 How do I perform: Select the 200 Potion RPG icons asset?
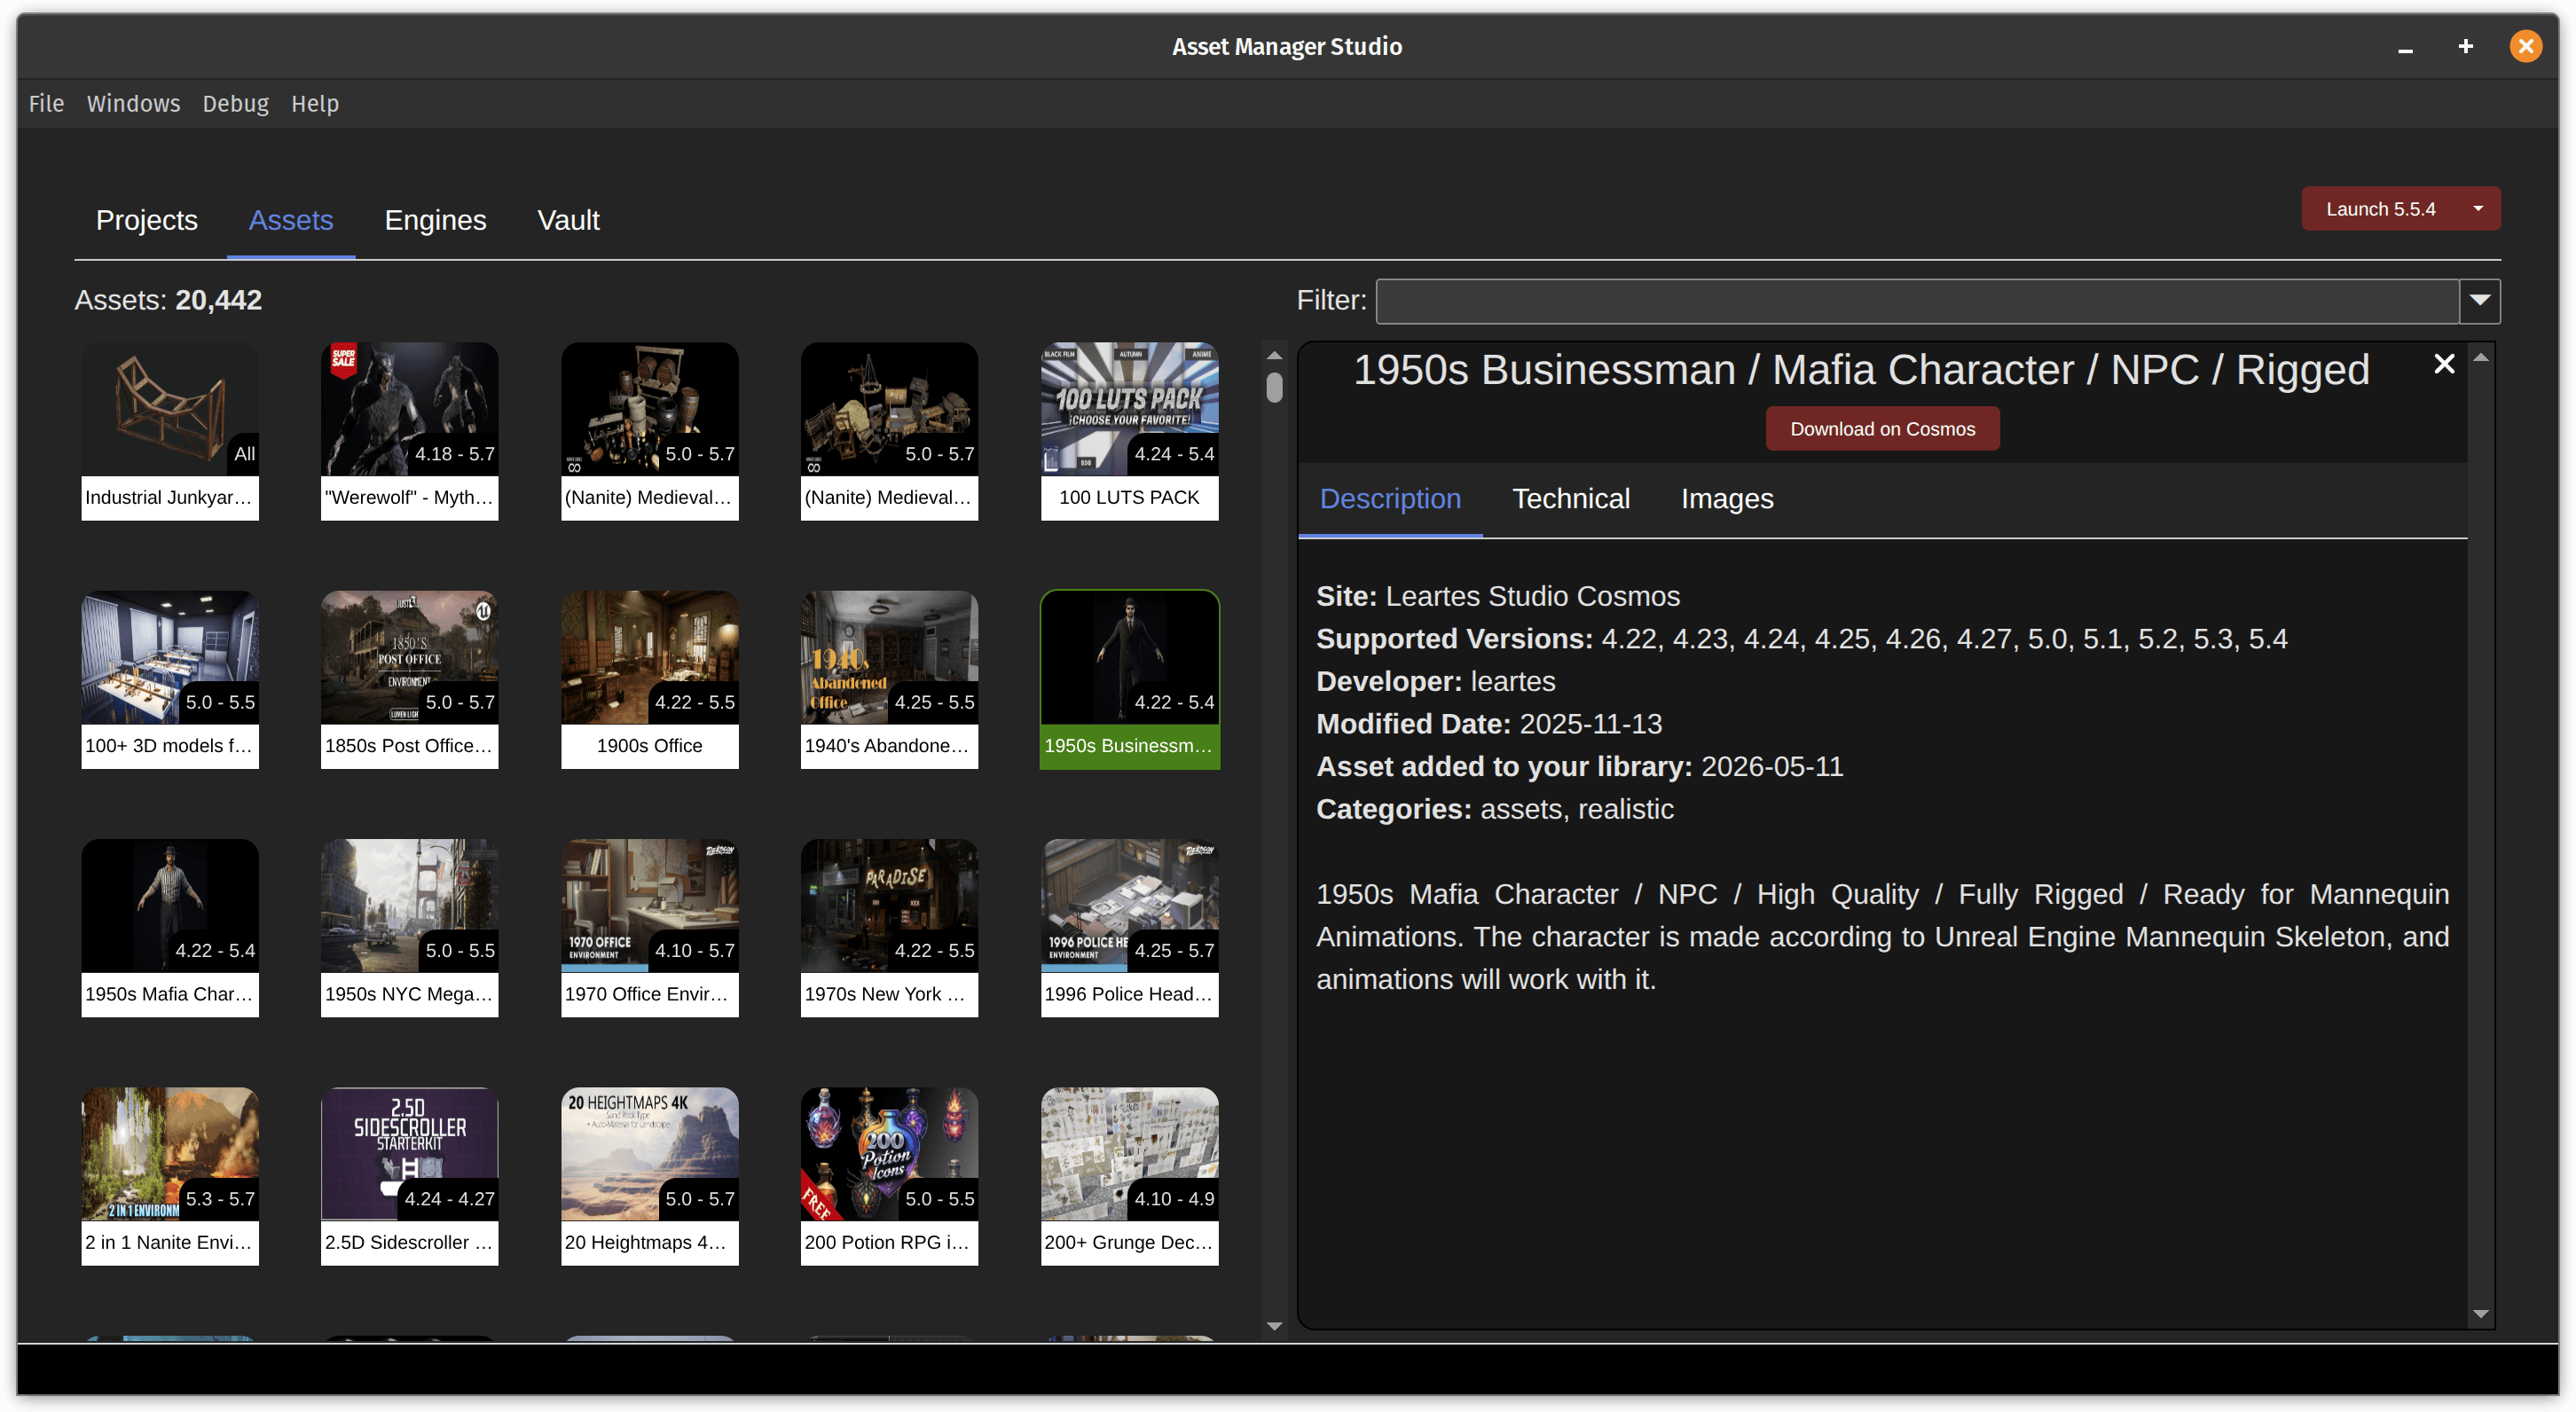point(889,1175)
